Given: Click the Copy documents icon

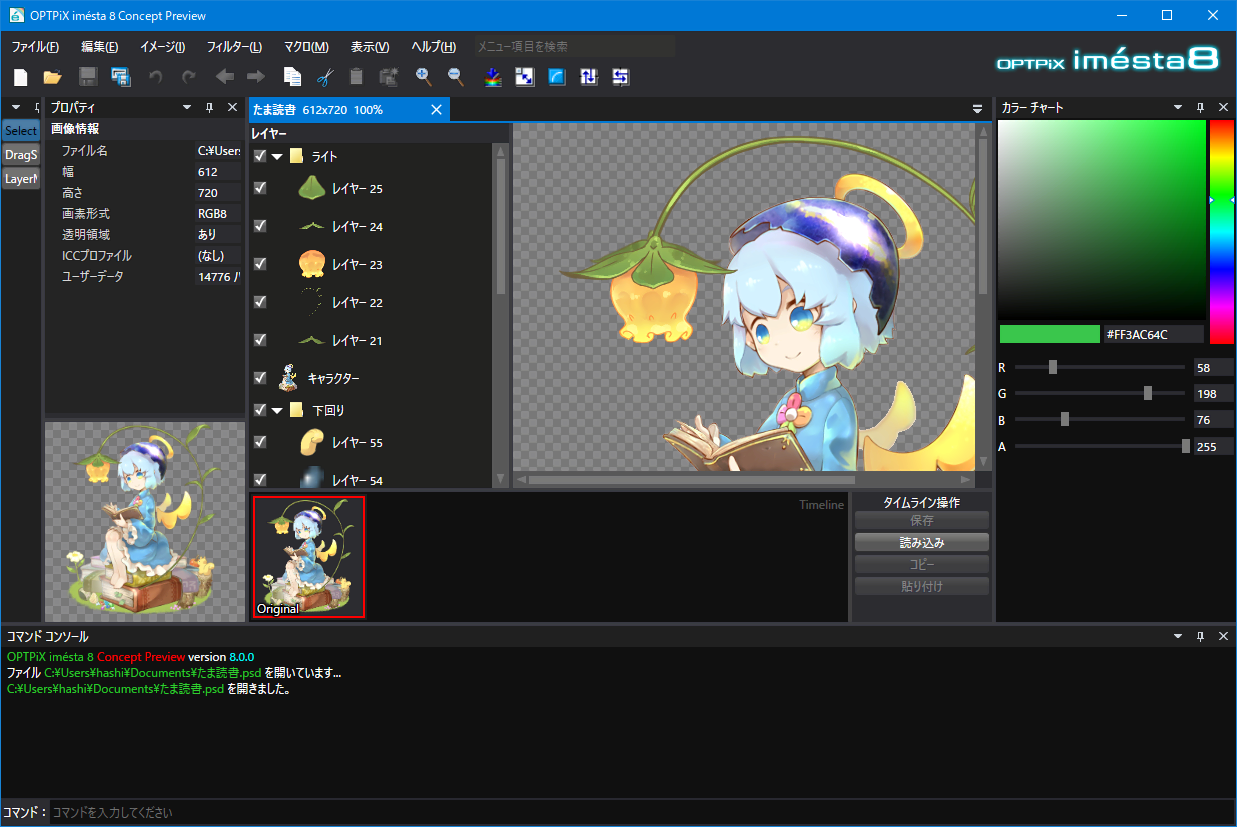Looking at the screenshot, I should (x=292, y=77).
